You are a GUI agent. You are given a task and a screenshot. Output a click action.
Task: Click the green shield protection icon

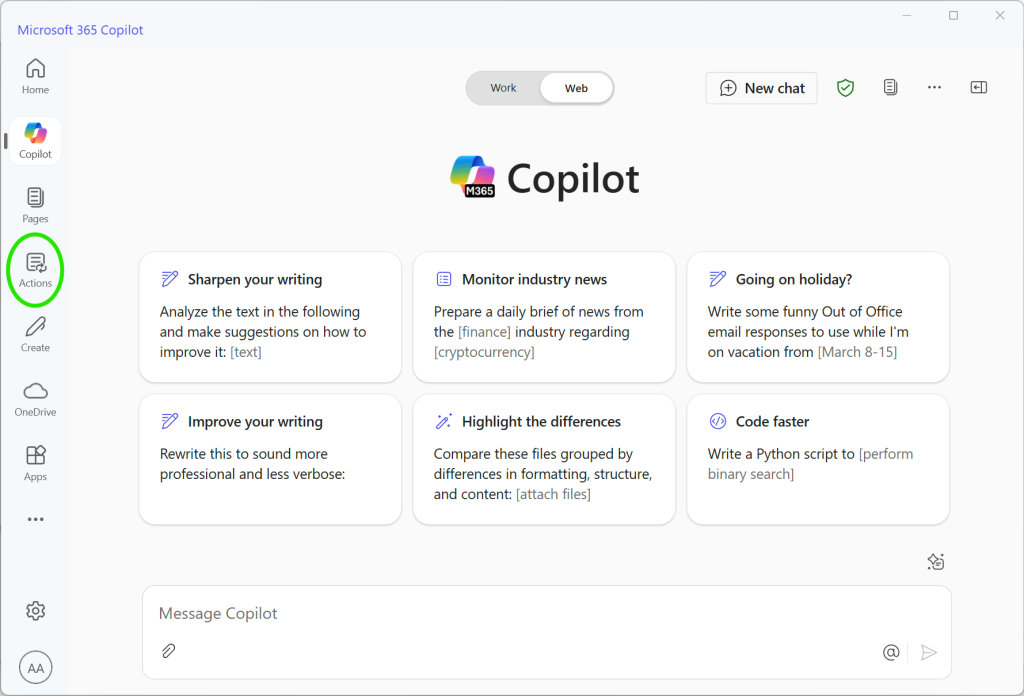846,87
